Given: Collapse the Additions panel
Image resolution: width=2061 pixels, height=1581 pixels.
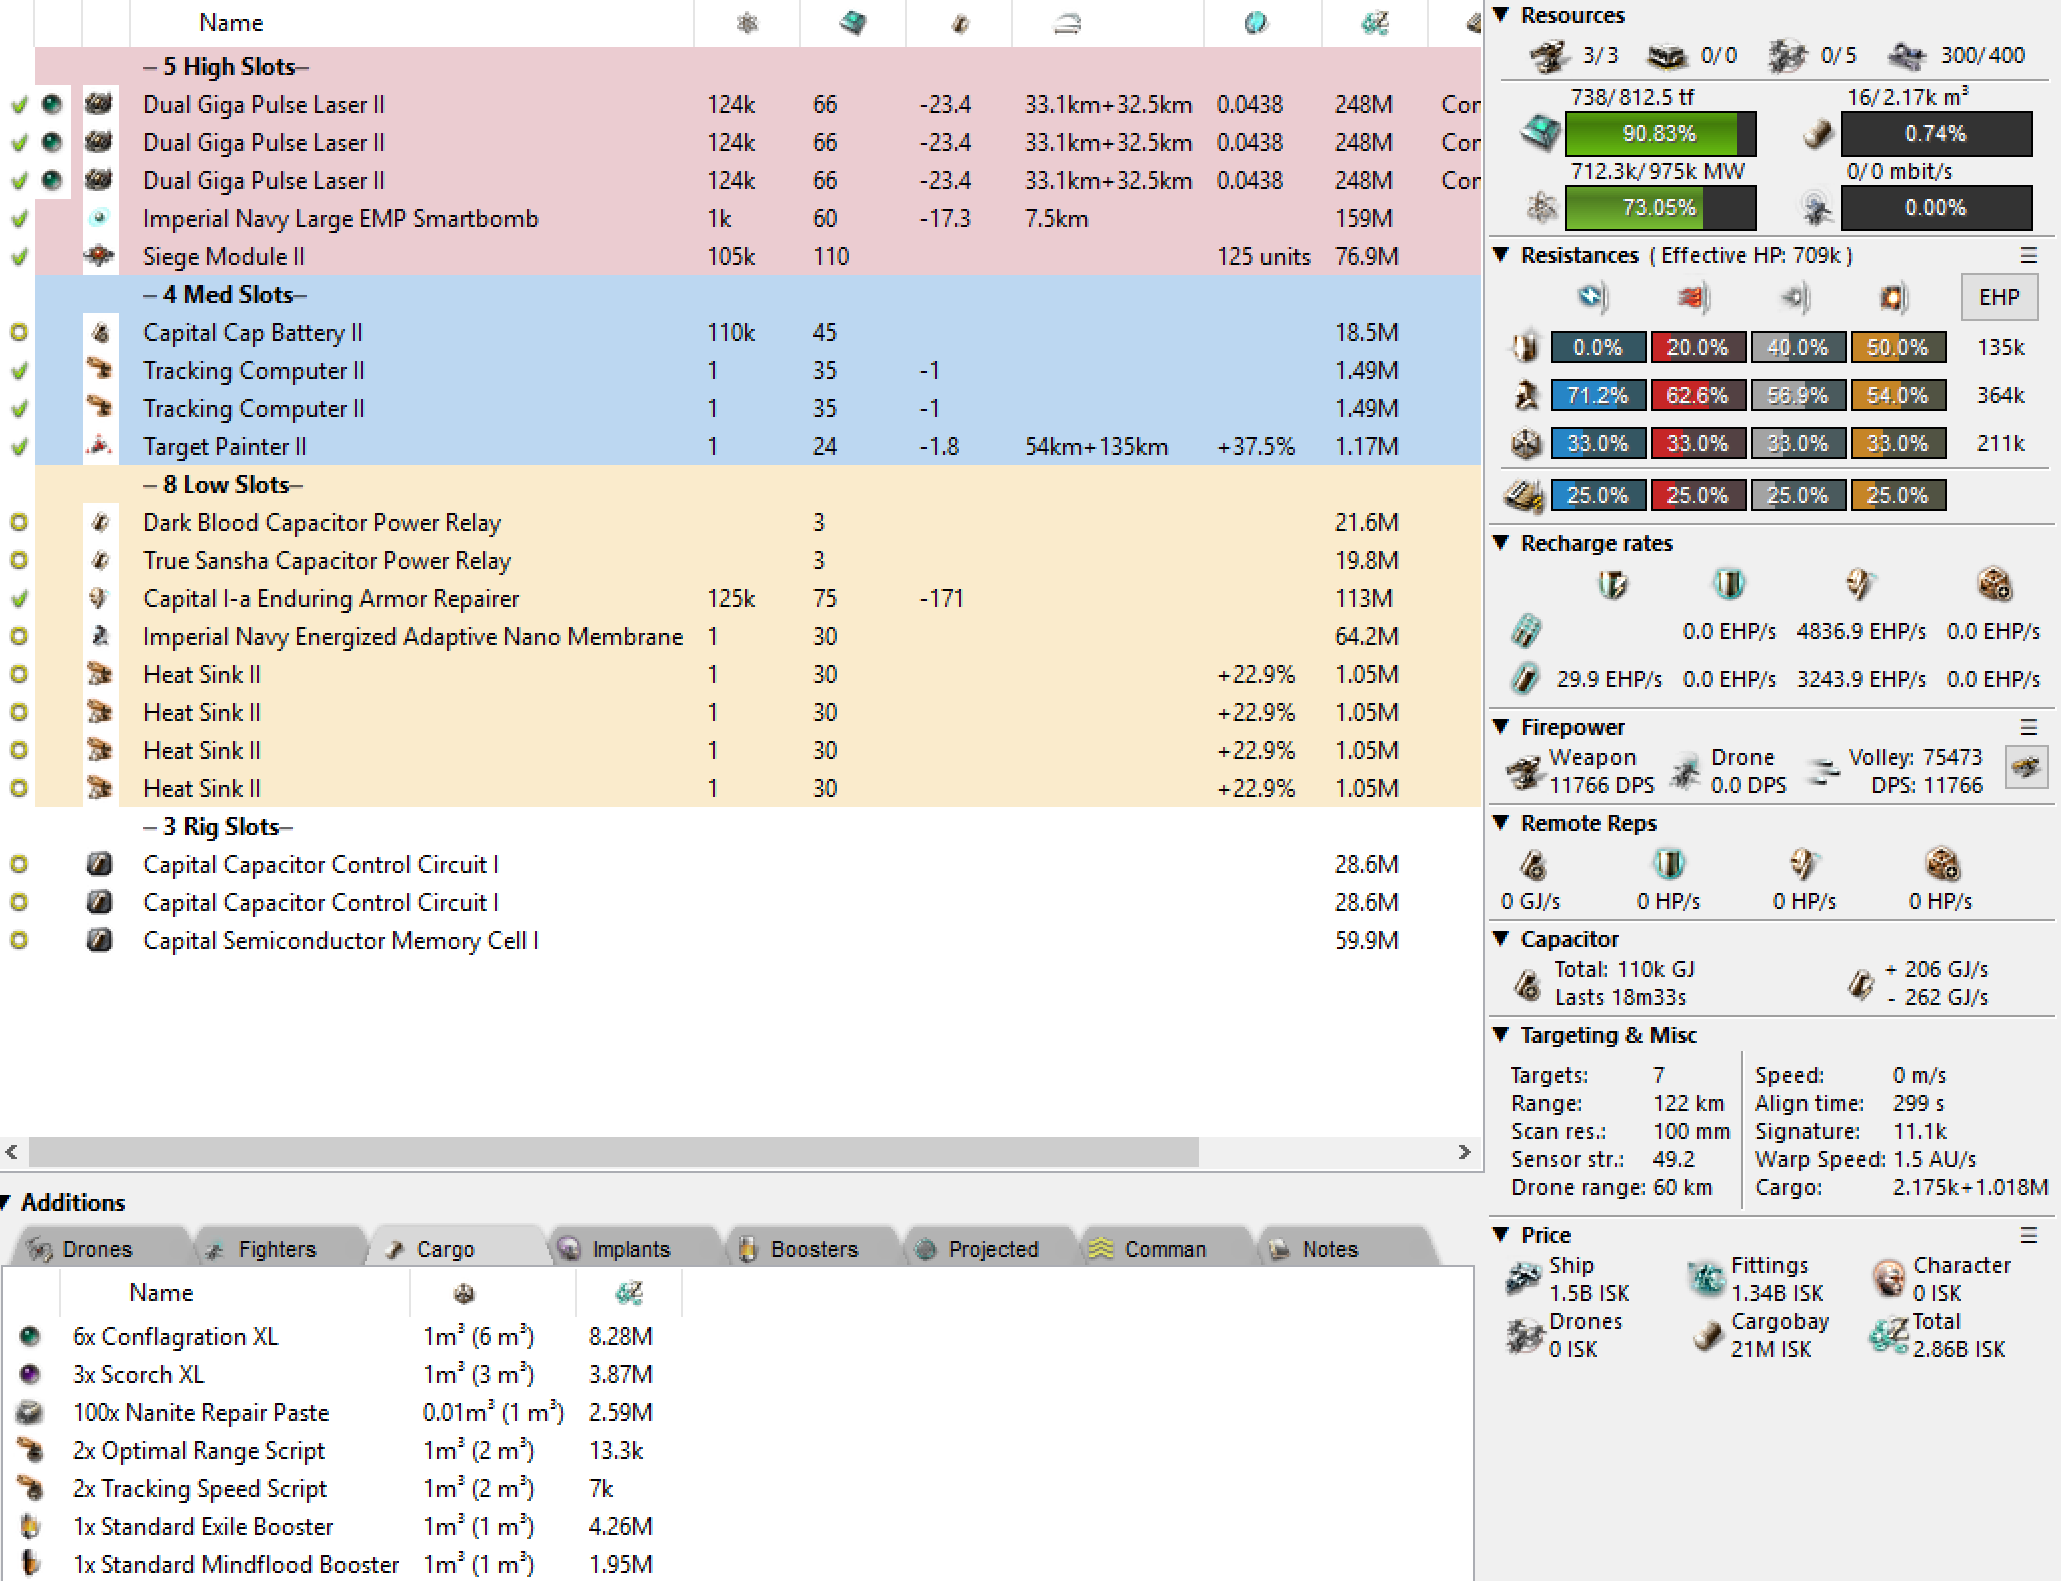Looking at the screenshot, I should tap(6, 1202).
